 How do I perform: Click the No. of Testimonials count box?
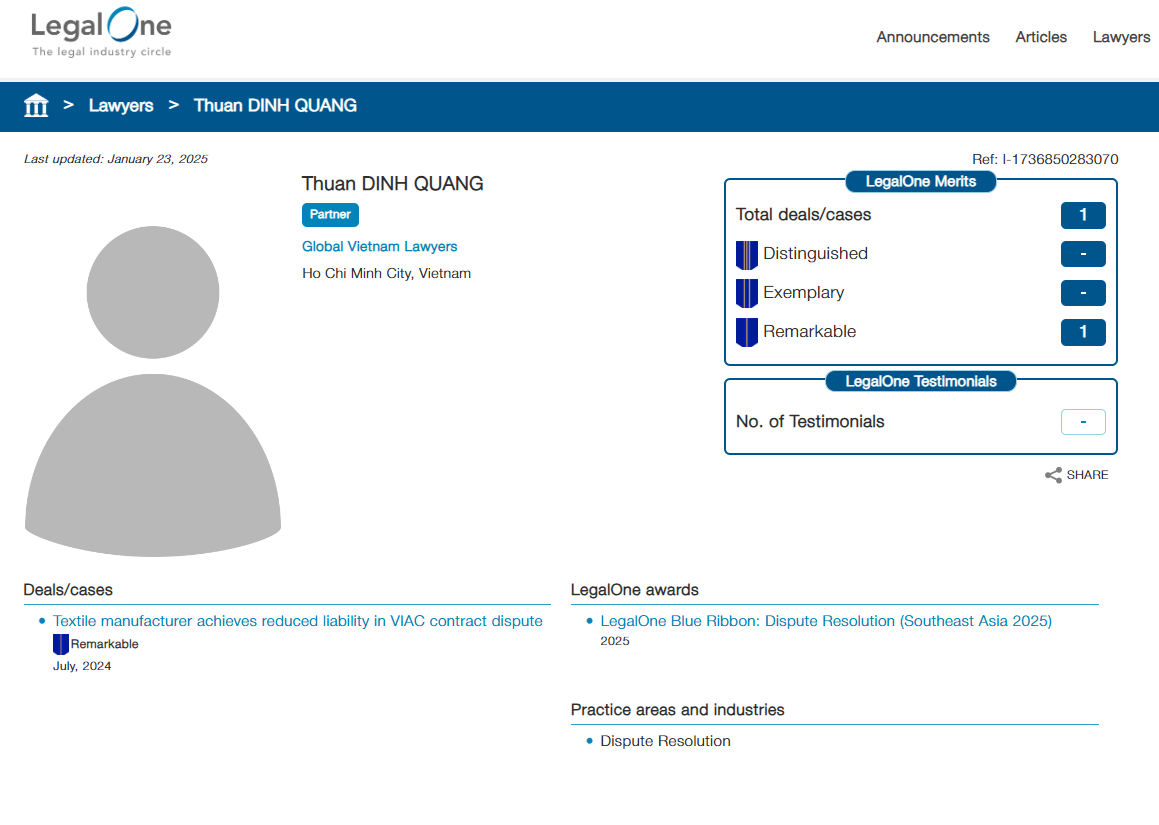click(1083, 422)
